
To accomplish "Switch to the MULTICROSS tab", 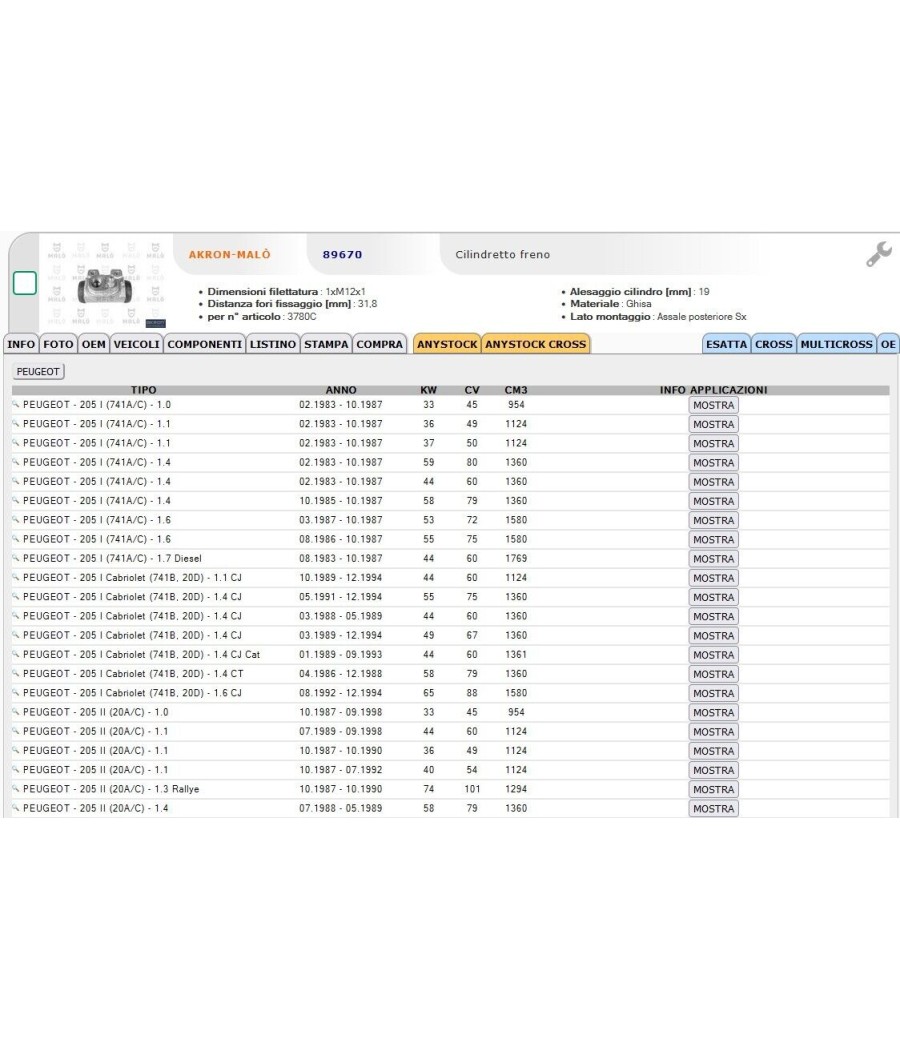I will (836, 344).
